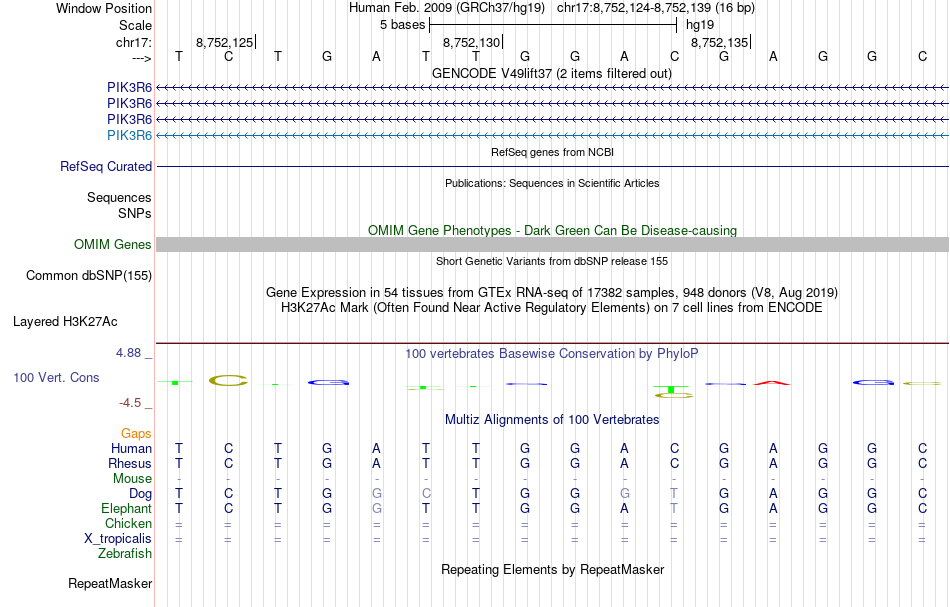The width and height of the screenshot is (950, 607).
Task: Click the Gaps label in Multiz alignment
Action: 136,433
